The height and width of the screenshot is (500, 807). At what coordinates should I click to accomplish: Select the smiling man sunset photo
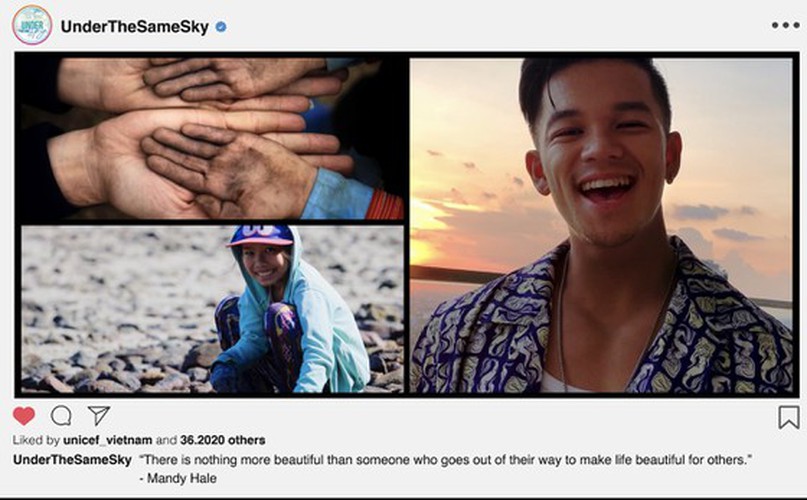601,226
